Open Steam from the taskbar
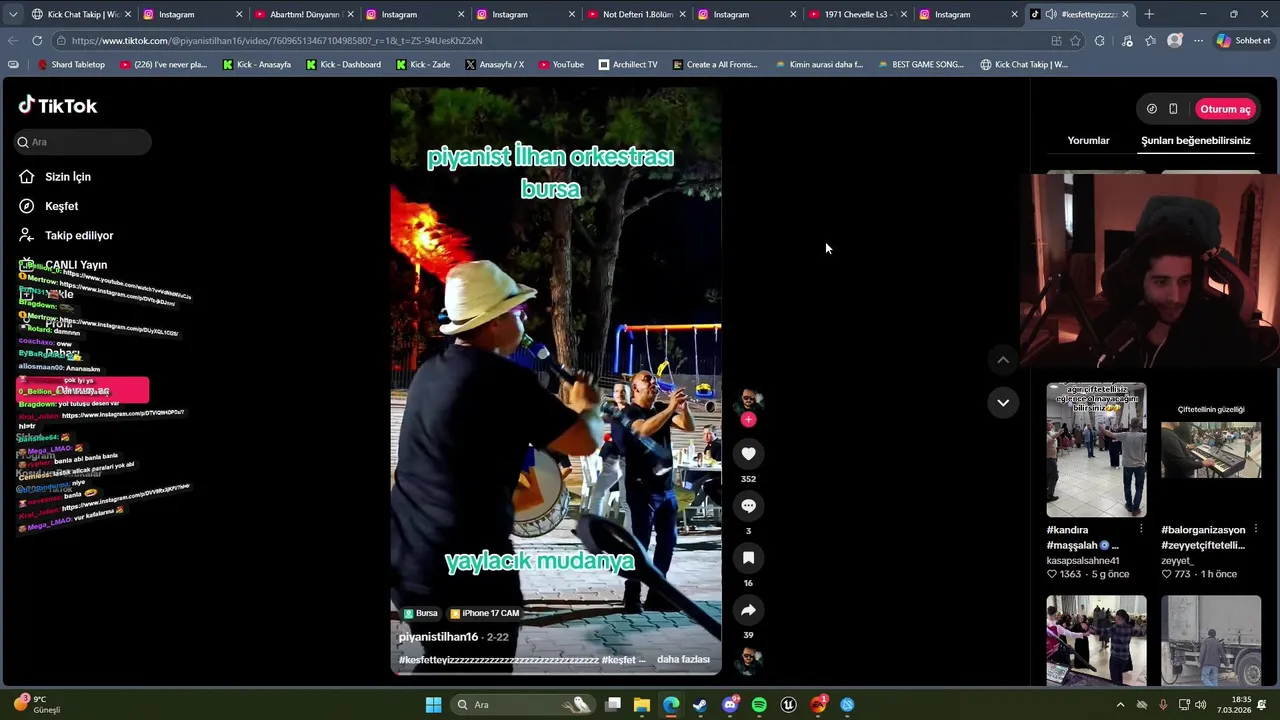 (x=700, y=705)
